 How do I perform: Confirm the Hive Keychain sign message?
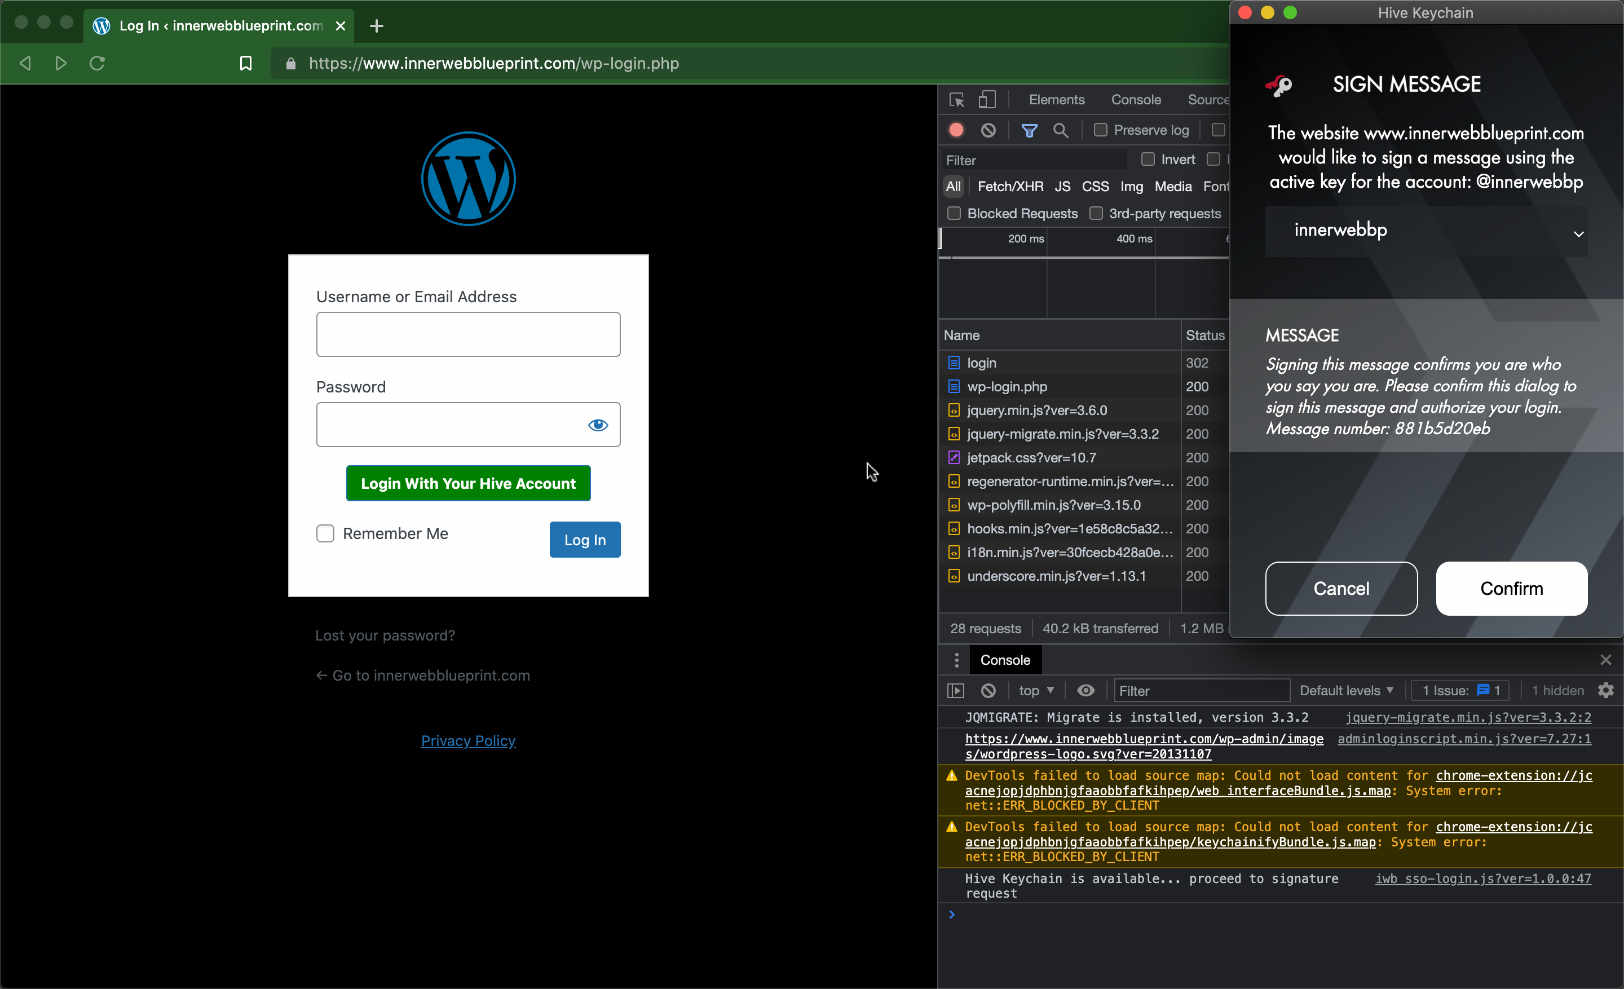coord(1511,589)
